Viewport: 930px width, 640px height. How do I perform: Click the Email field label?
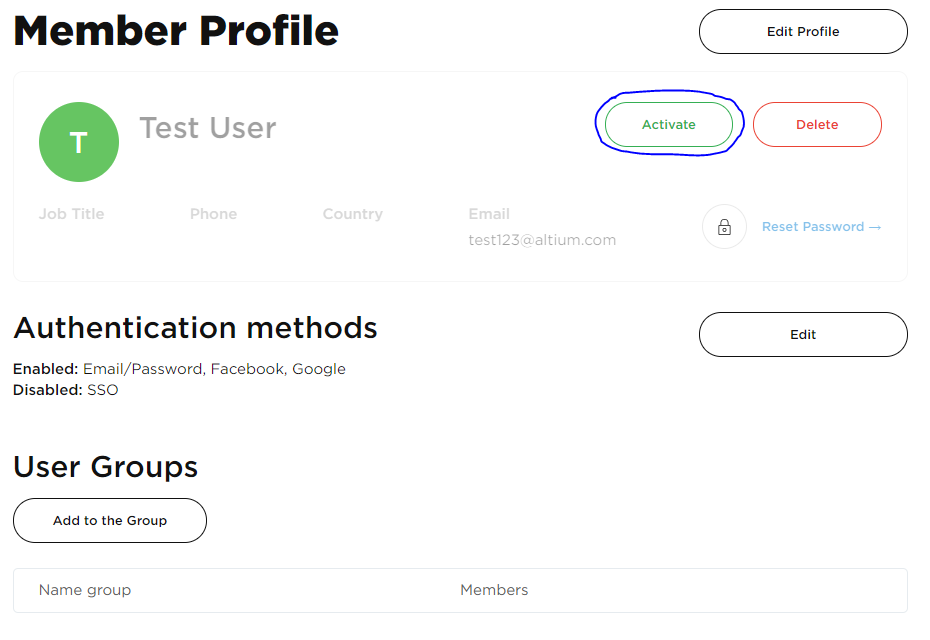pyautogui.click(x=489, y=214)
